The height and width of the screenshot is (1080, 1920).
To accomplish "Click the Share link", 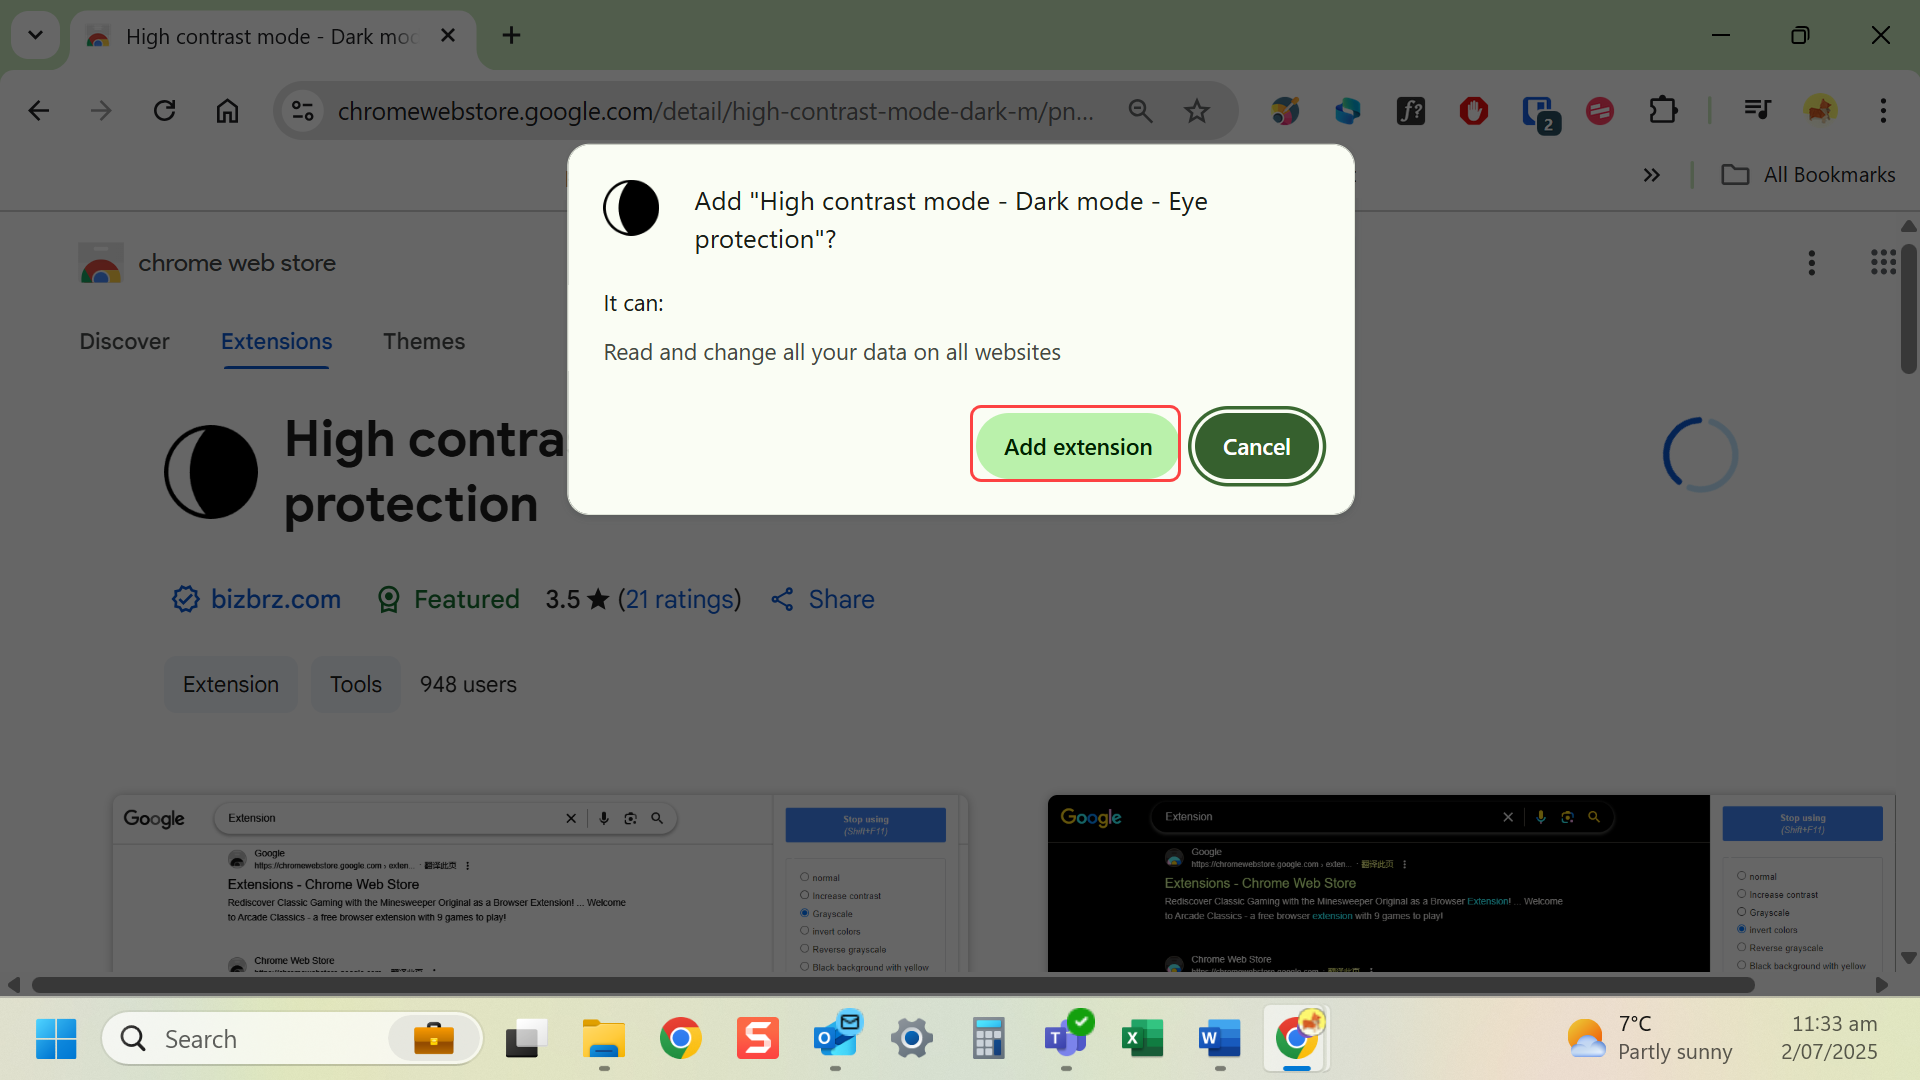I will tap(823, 599).
